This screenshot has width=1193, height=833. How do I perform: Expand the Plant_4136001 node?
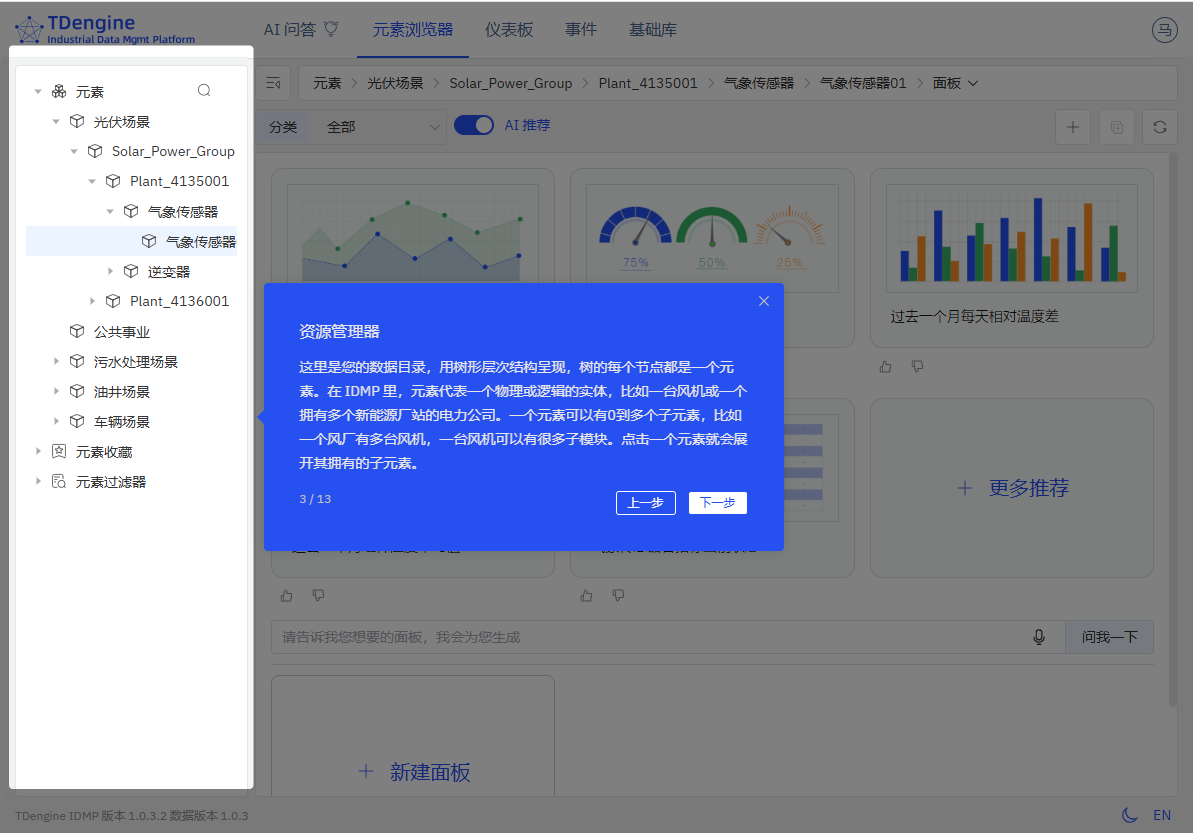tap(92, 301)
